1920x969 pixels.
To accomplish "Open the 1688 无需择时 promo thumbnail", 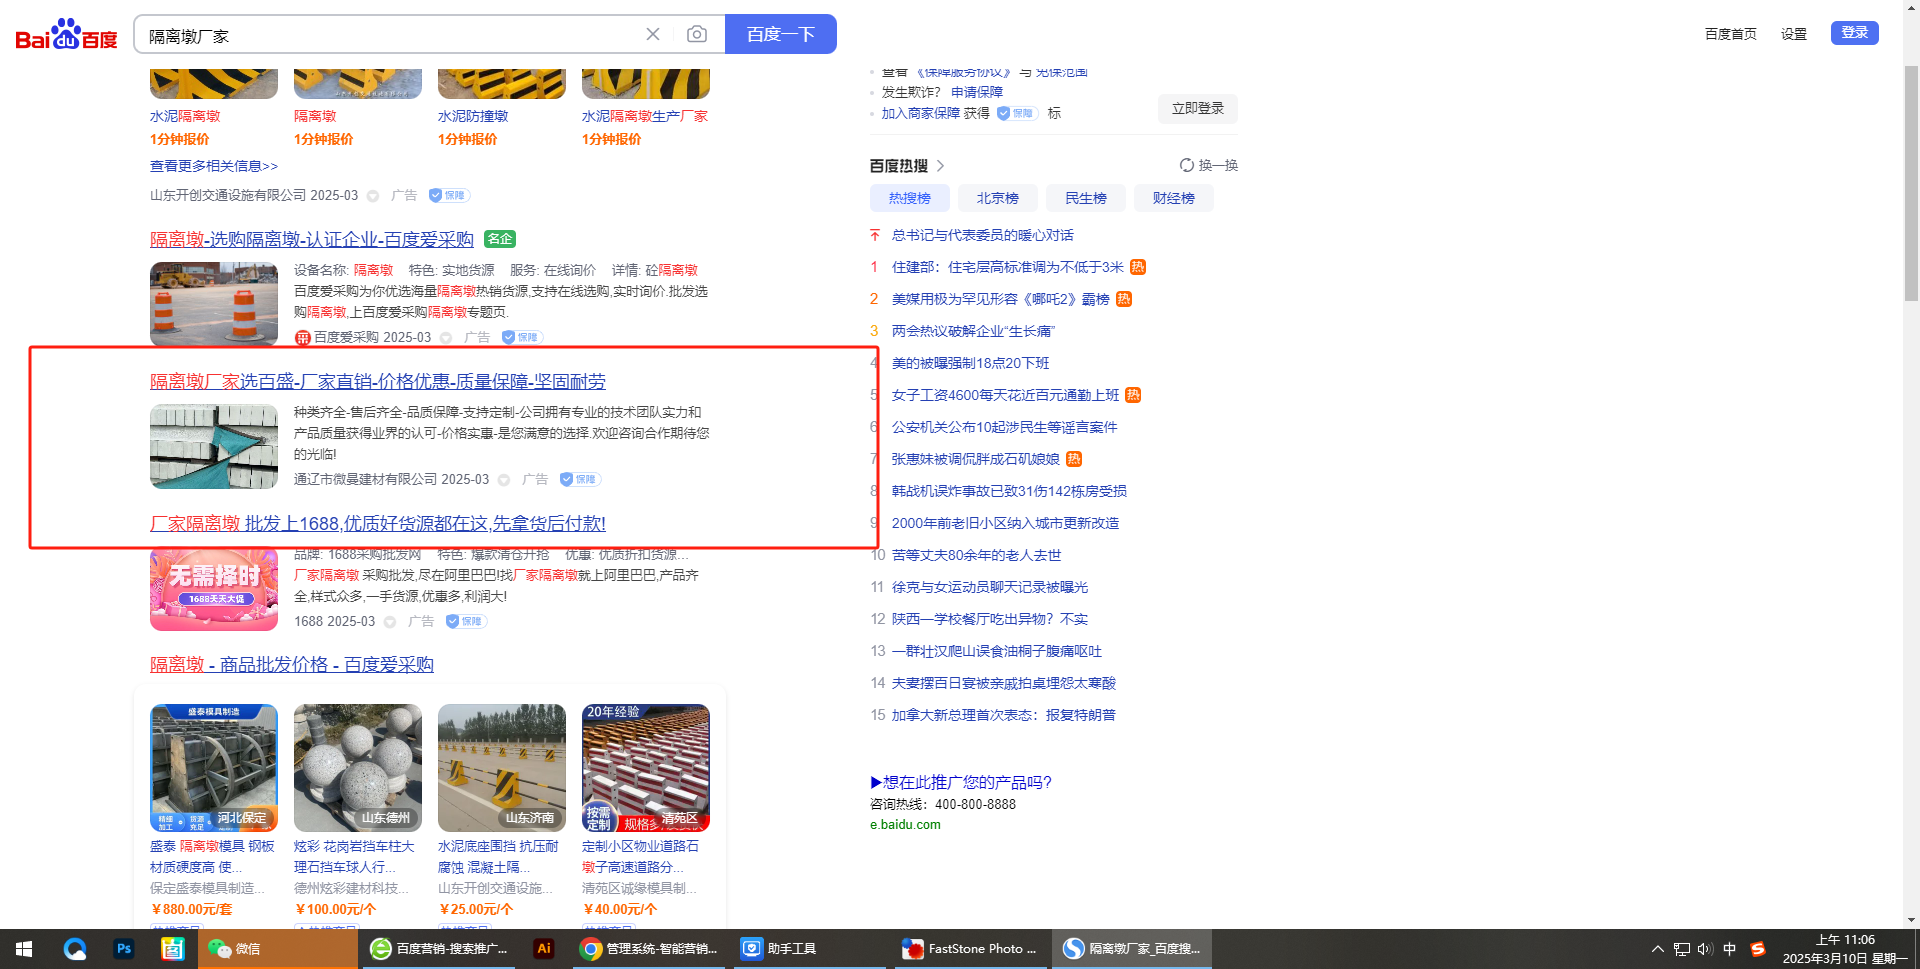I will pyautogui.click(x=214, y=588).
